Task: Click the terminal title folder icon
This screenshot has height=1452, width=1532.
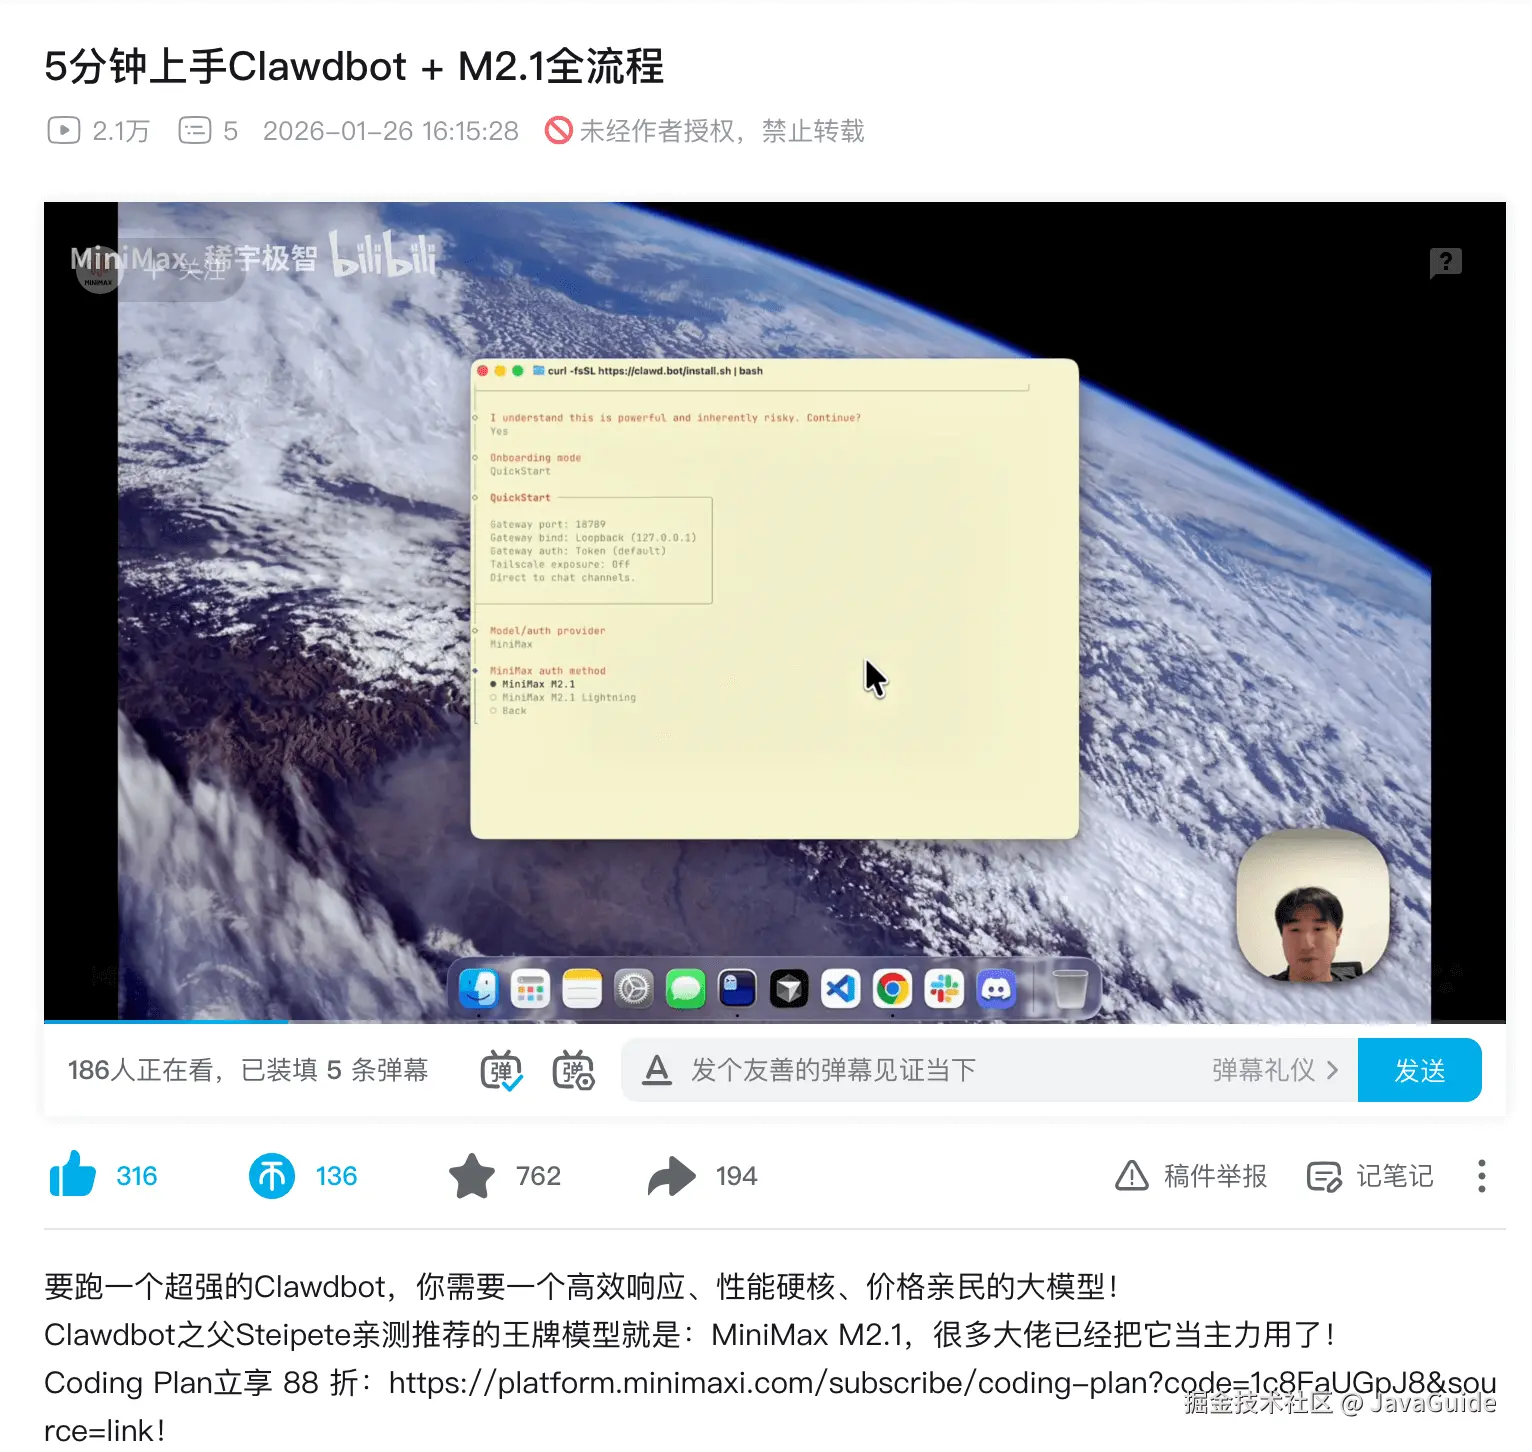Action: tap(539, 371)
